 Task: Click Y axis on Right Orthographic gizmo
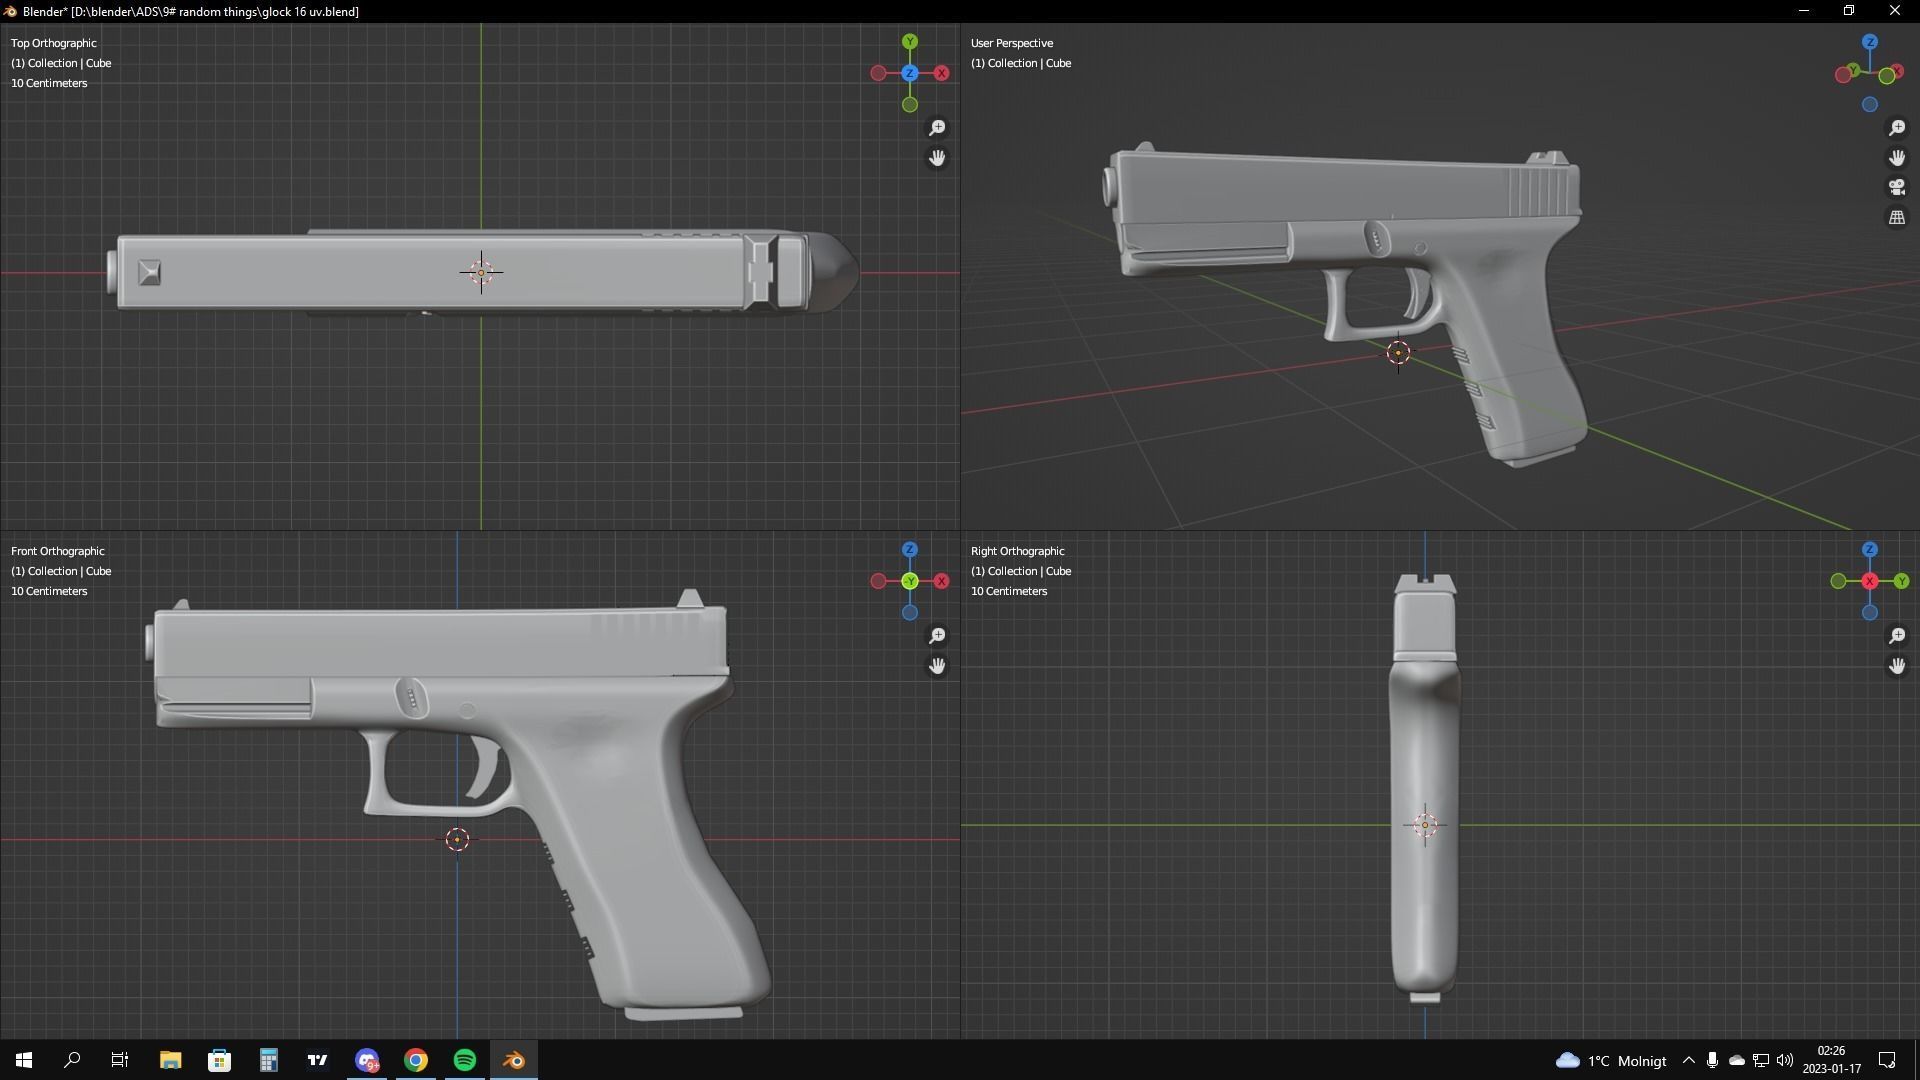1901,581
